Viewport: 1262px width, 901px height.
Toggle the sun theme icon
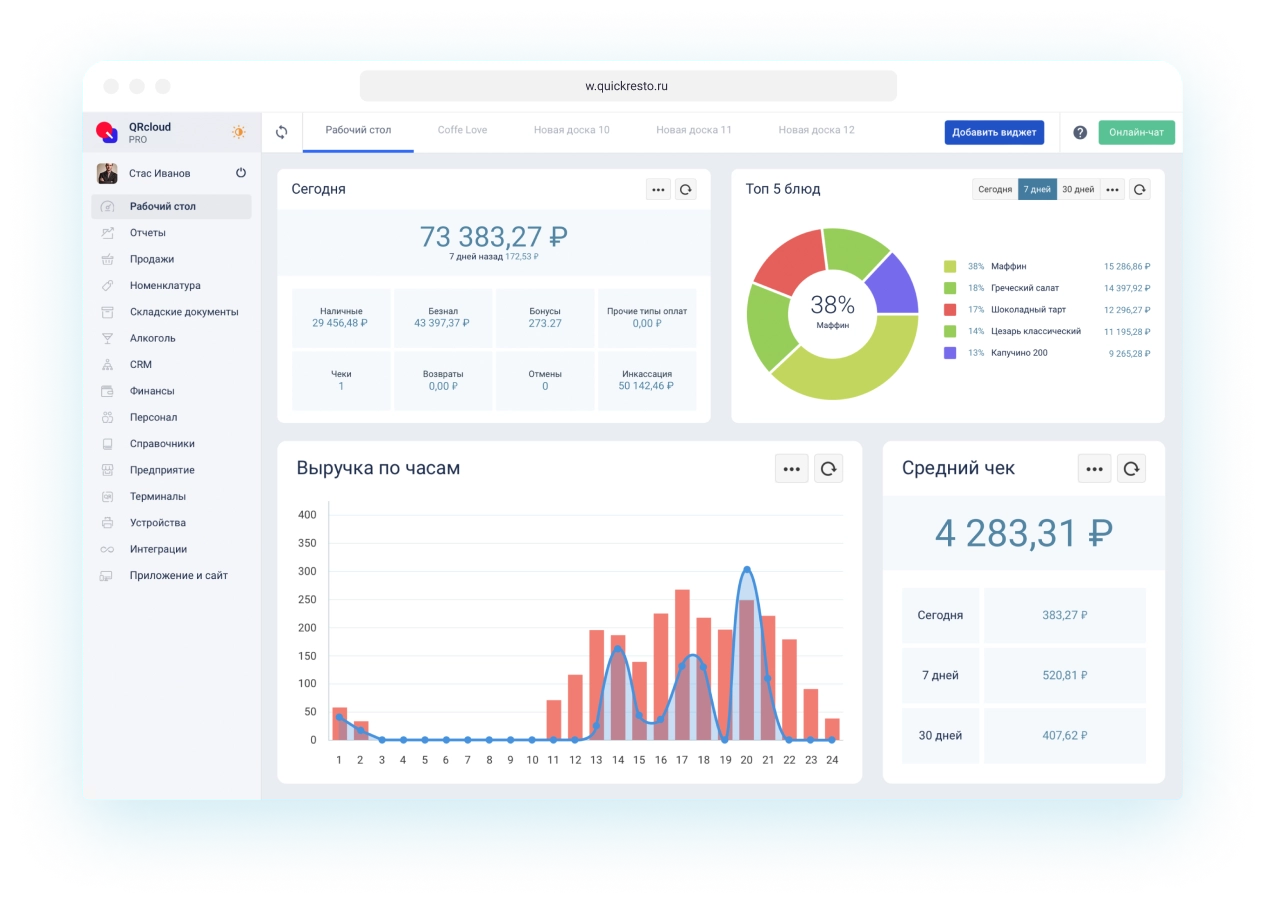pyautogui.click(x=239, y=132)
